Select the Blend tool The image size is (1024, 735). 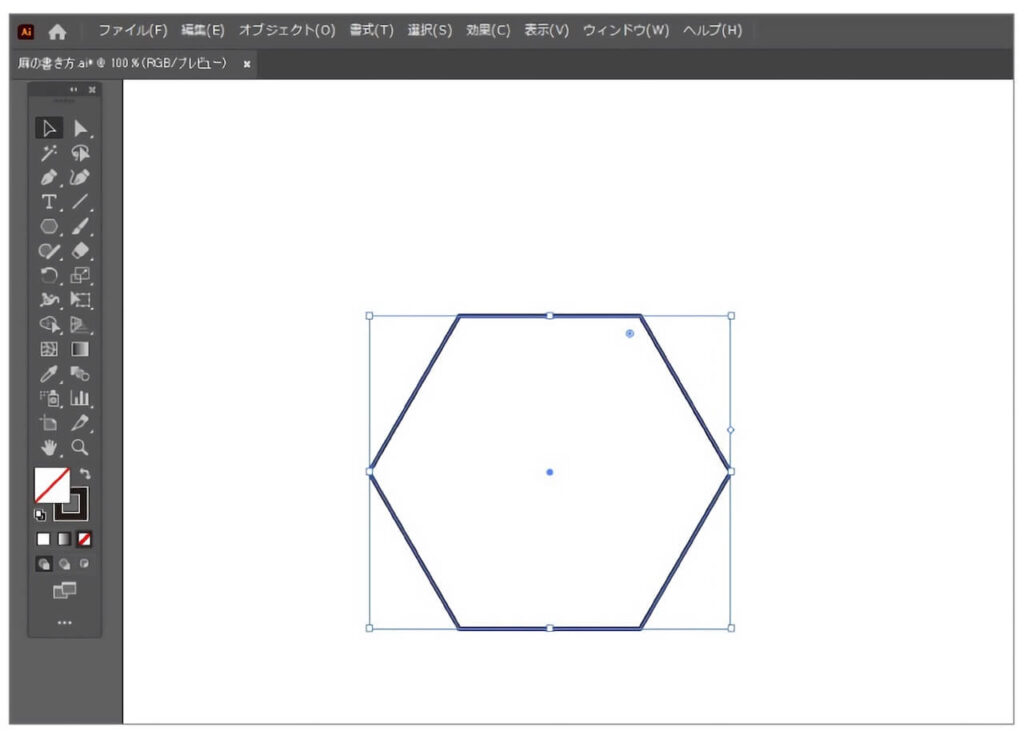pyautogui.click(x=80, y=374)
